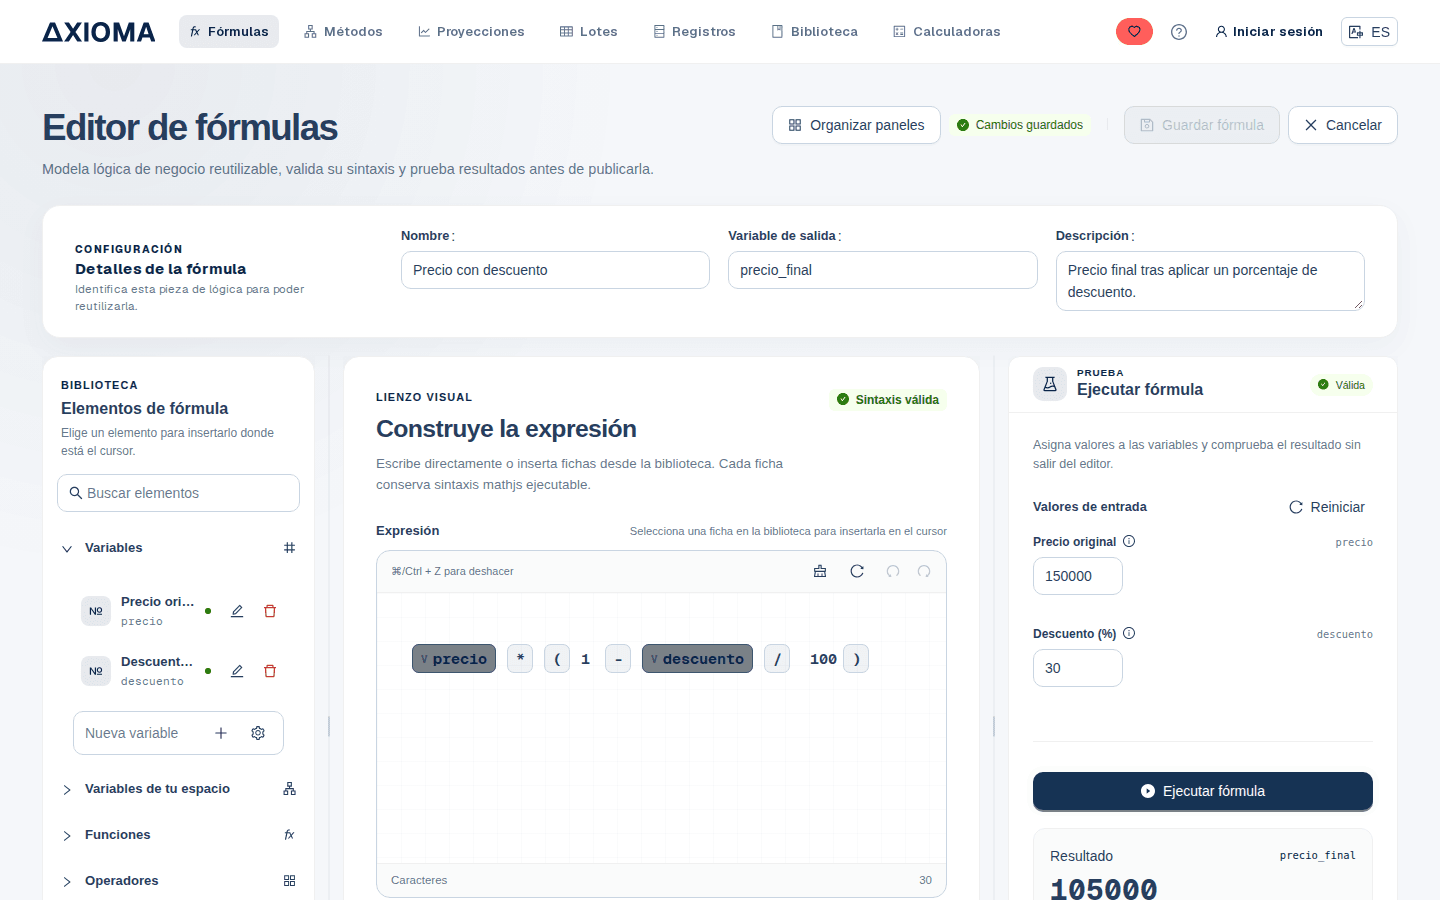
Task: Open the ES language selector
Action: [x=1369, y=32]
